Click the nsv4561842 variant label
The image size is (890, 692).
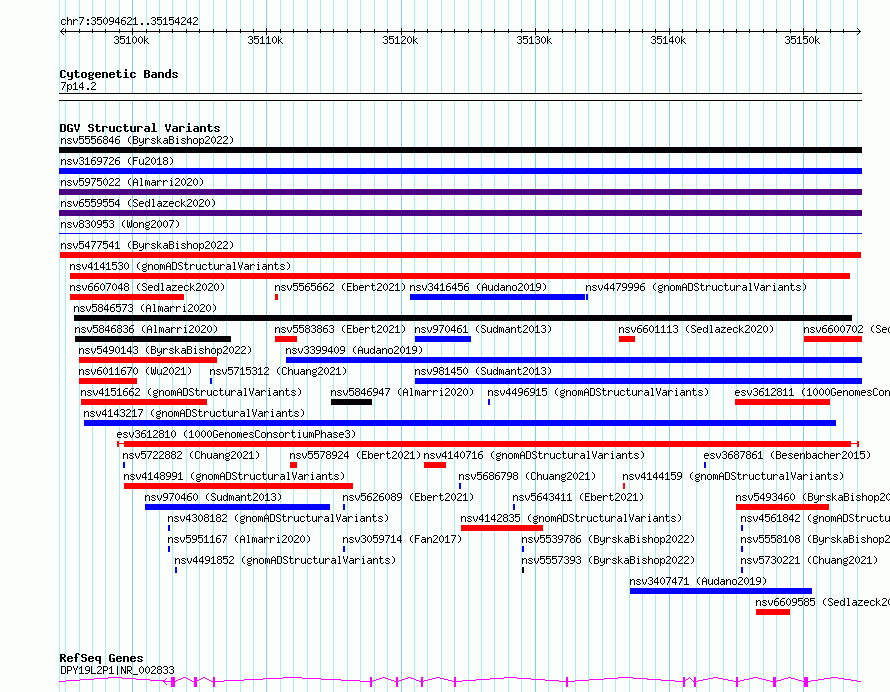pyautogui.click(x=815, y=518)
